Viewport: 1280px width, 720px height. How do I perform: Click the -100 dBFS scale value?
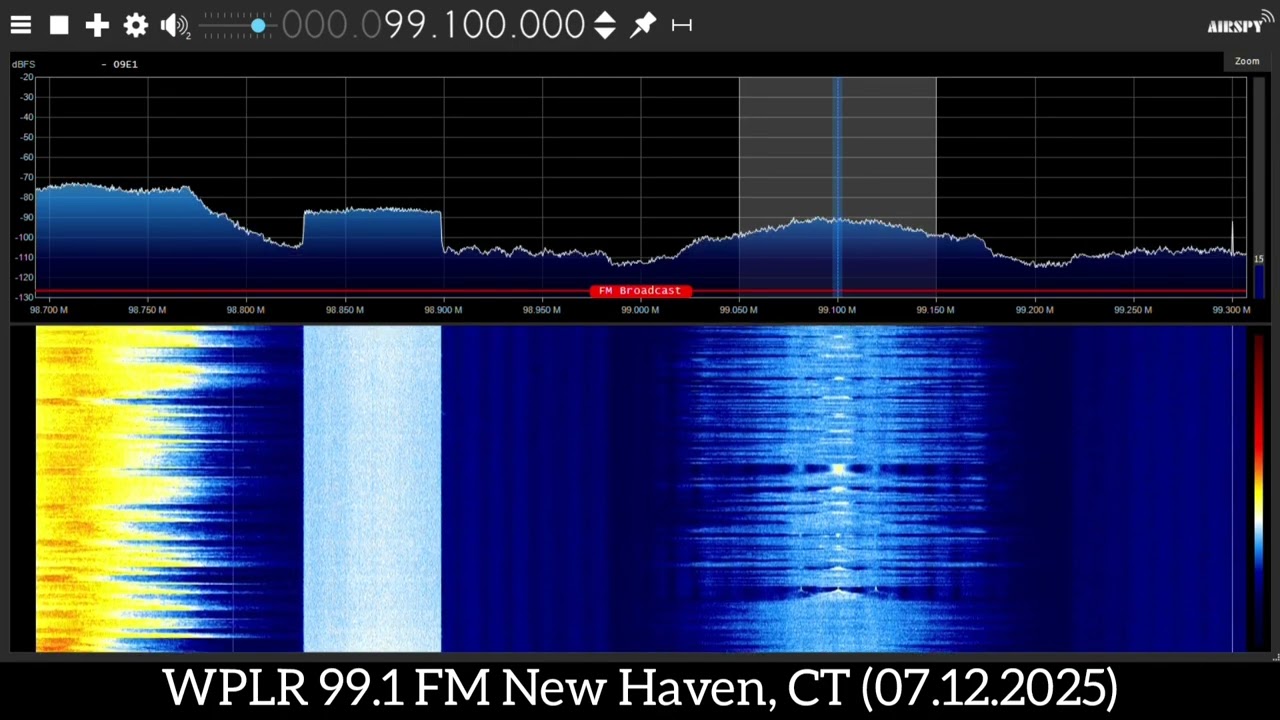click(24, 237)
